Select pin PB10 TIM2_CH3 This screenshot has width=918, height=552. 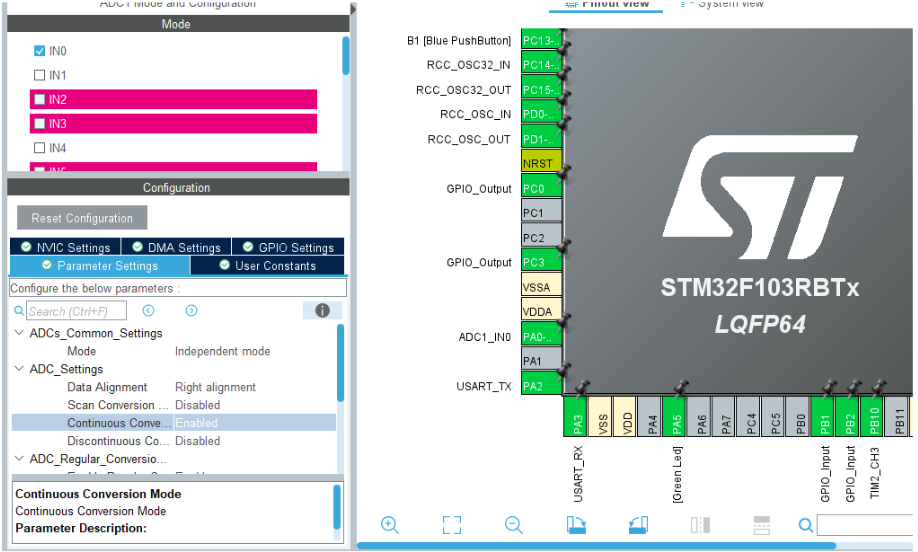872,417
